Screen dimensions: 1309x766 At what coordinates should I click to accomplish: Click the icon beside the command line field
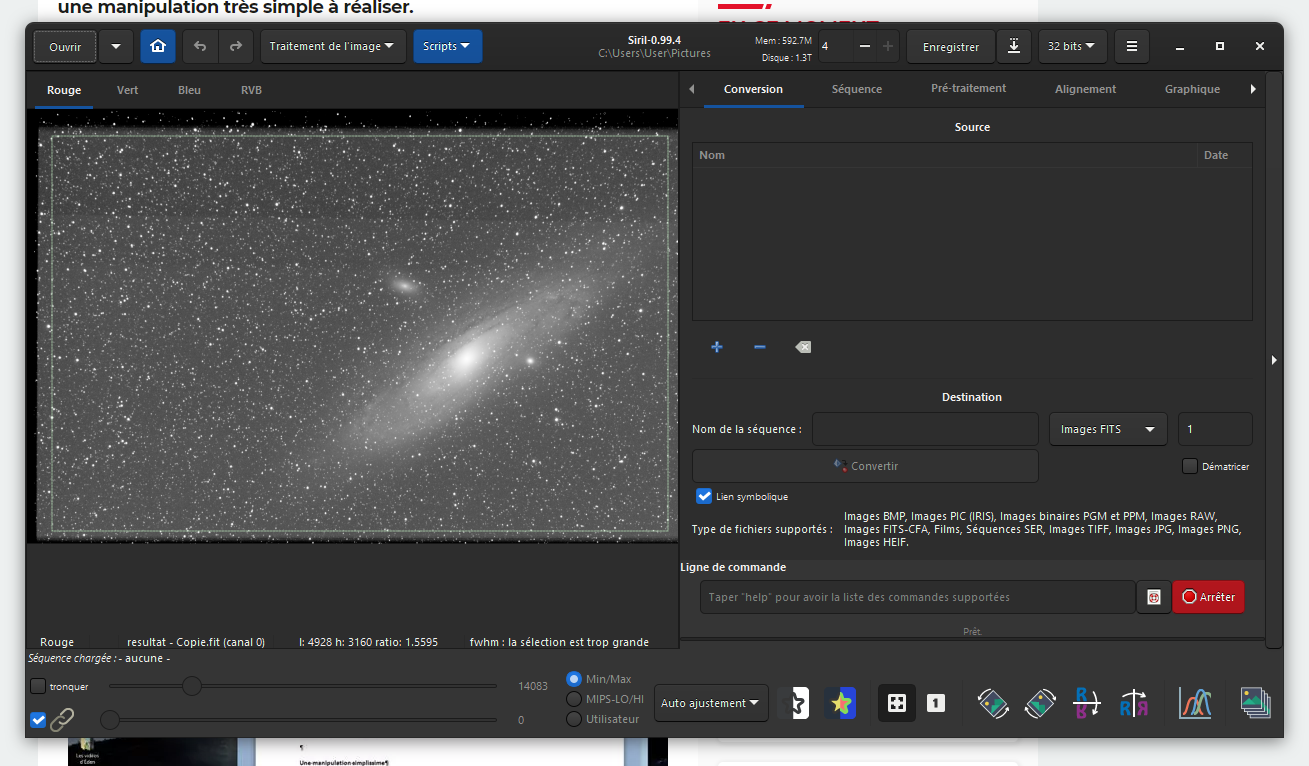pyautogui.click(x=1154, y=597)
